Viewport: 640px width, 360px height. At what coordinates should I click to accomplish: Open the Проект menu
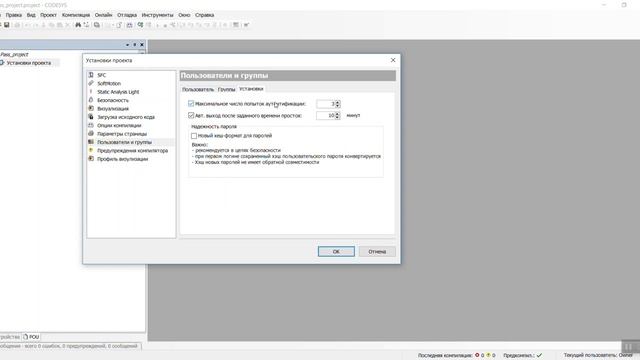coord(48,15)
